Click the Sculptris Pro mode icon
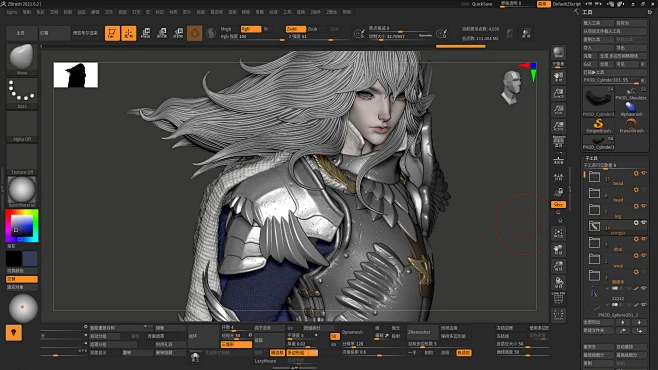Image resolution: width=658 pixels, height=370 pixels. tap(211, 33)
